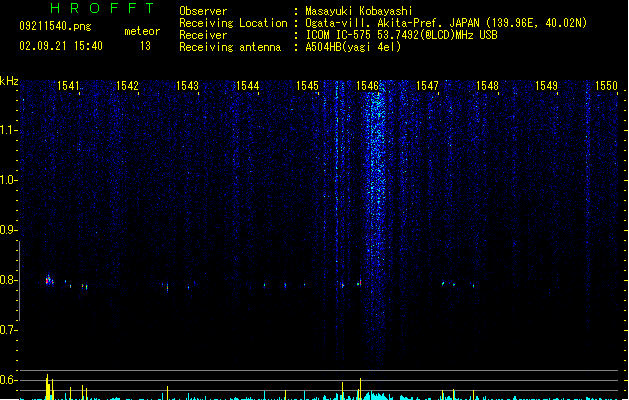Viewport: 629px width, 400px height.
Task: Click the yellow power bar just before 1546
Action: 360,388
